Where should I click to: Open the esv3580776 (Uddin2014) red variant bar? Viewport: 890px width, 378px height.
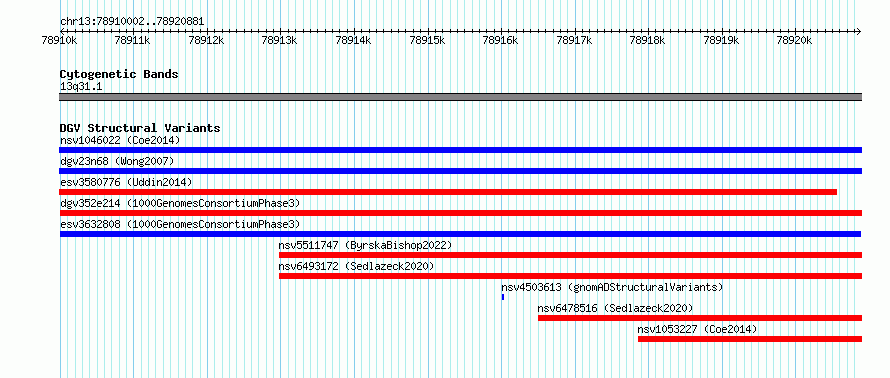pos(448,192)
